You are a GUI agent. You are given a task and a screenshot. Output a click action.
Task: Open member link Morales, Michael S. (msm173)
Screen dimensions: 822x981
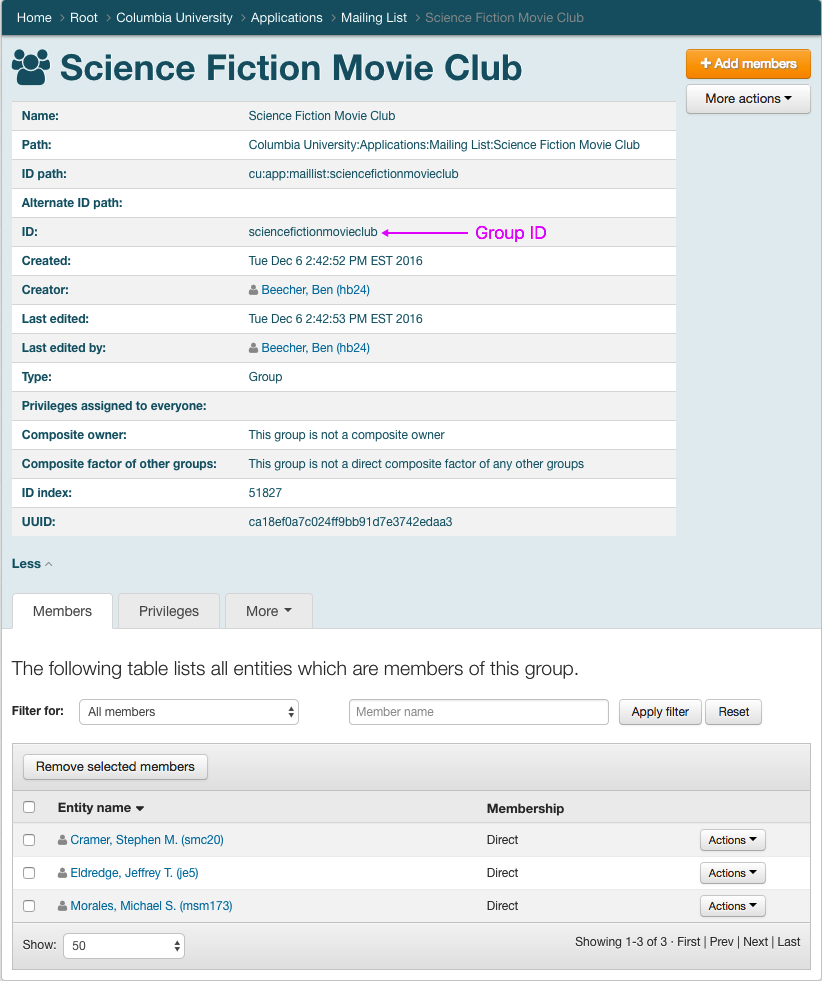(x=151, y=906)
